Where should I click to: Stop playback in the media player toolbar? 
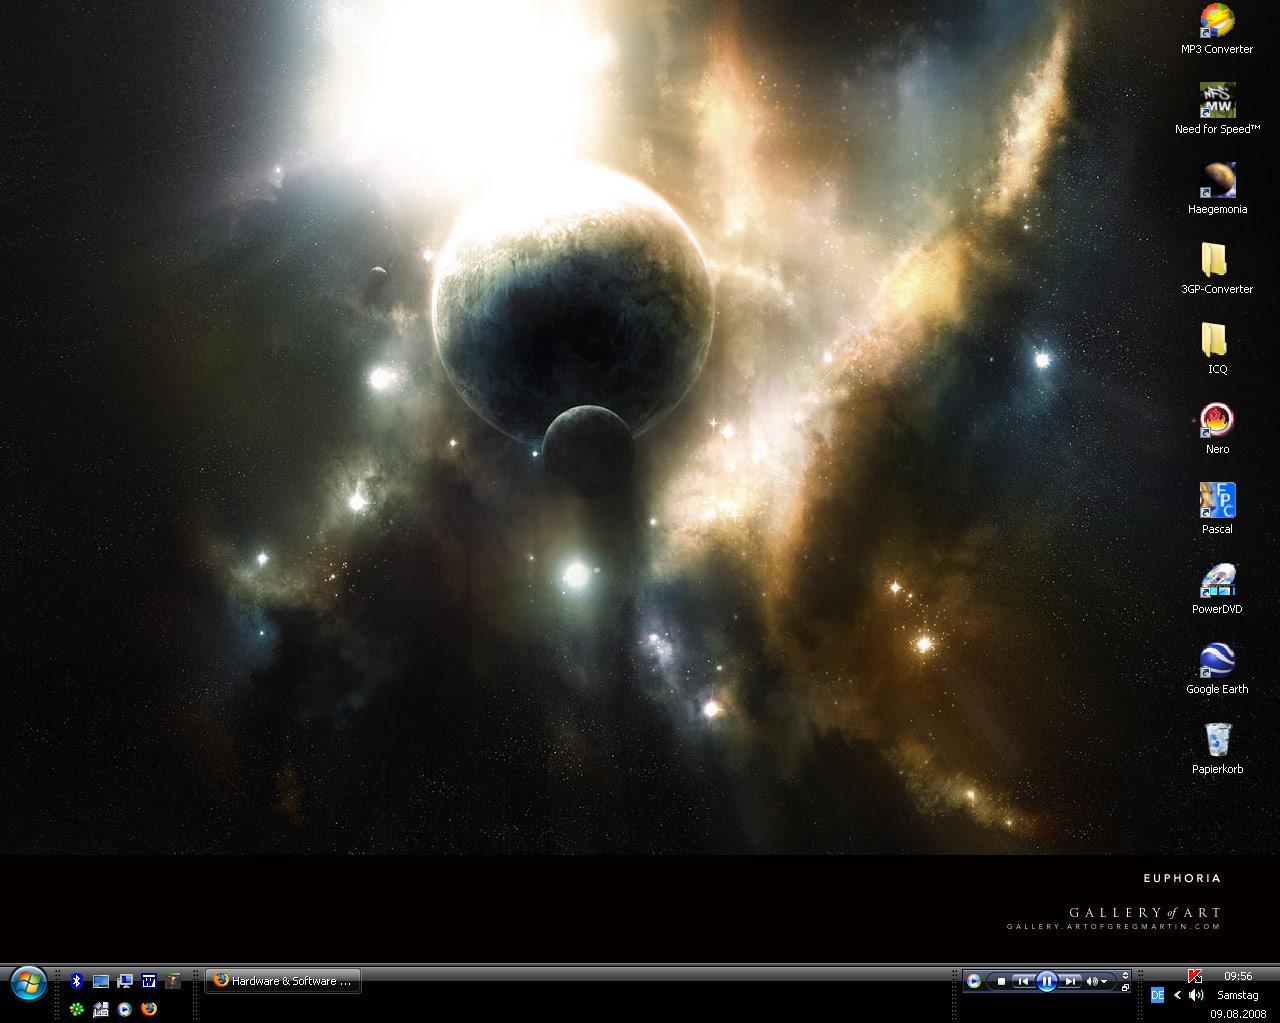(1001, 981)
